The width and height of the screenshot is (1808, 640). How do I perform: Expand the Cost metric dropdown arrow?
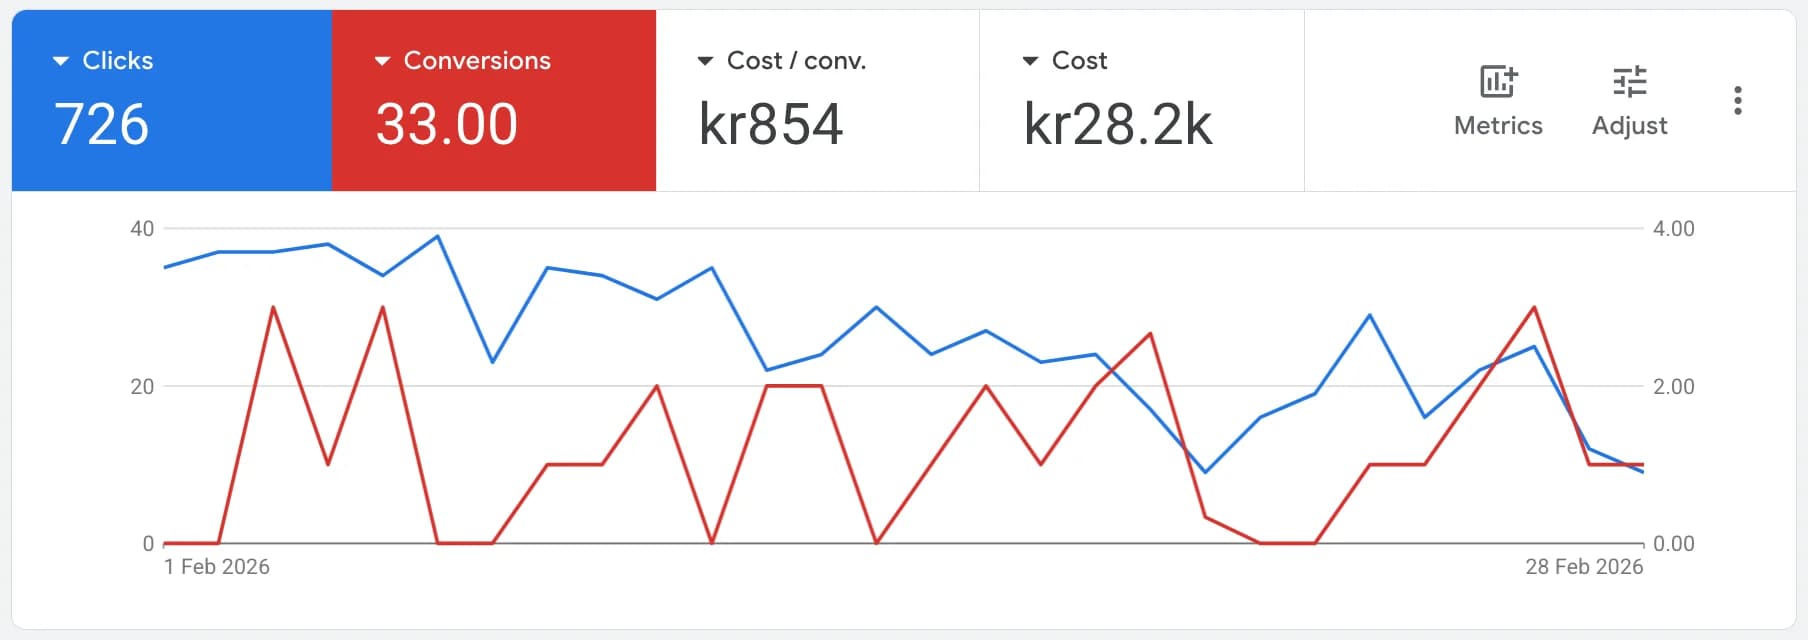(1030, 61)
